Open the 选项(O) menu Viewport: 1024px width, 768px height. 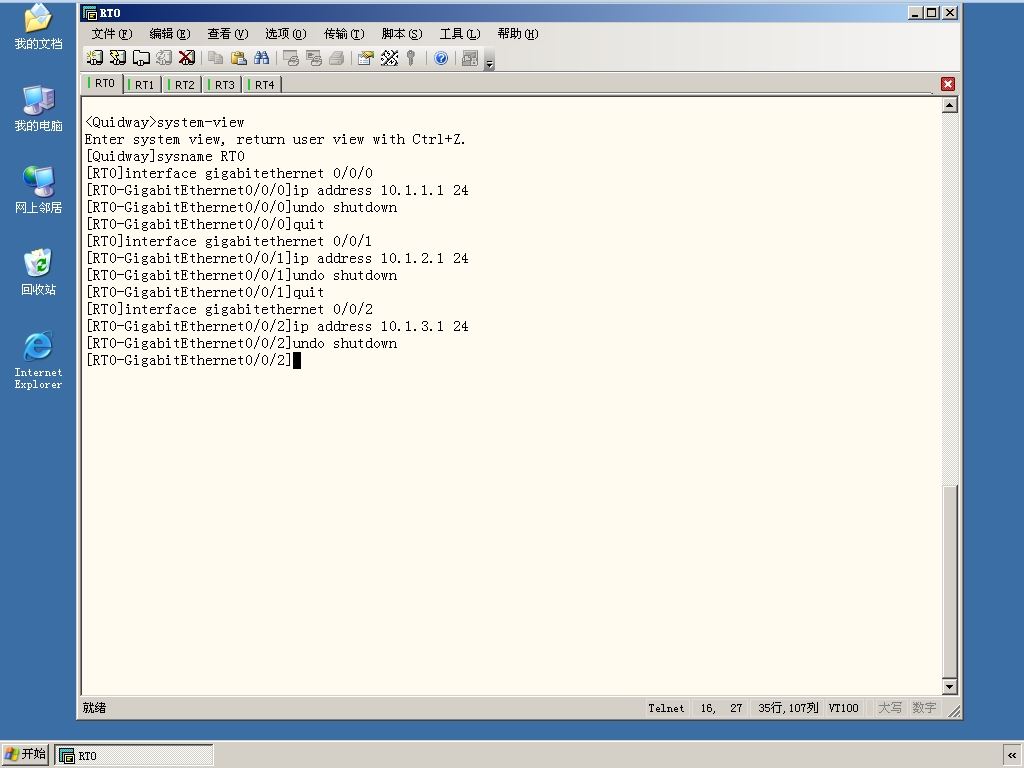coord(285,34)
